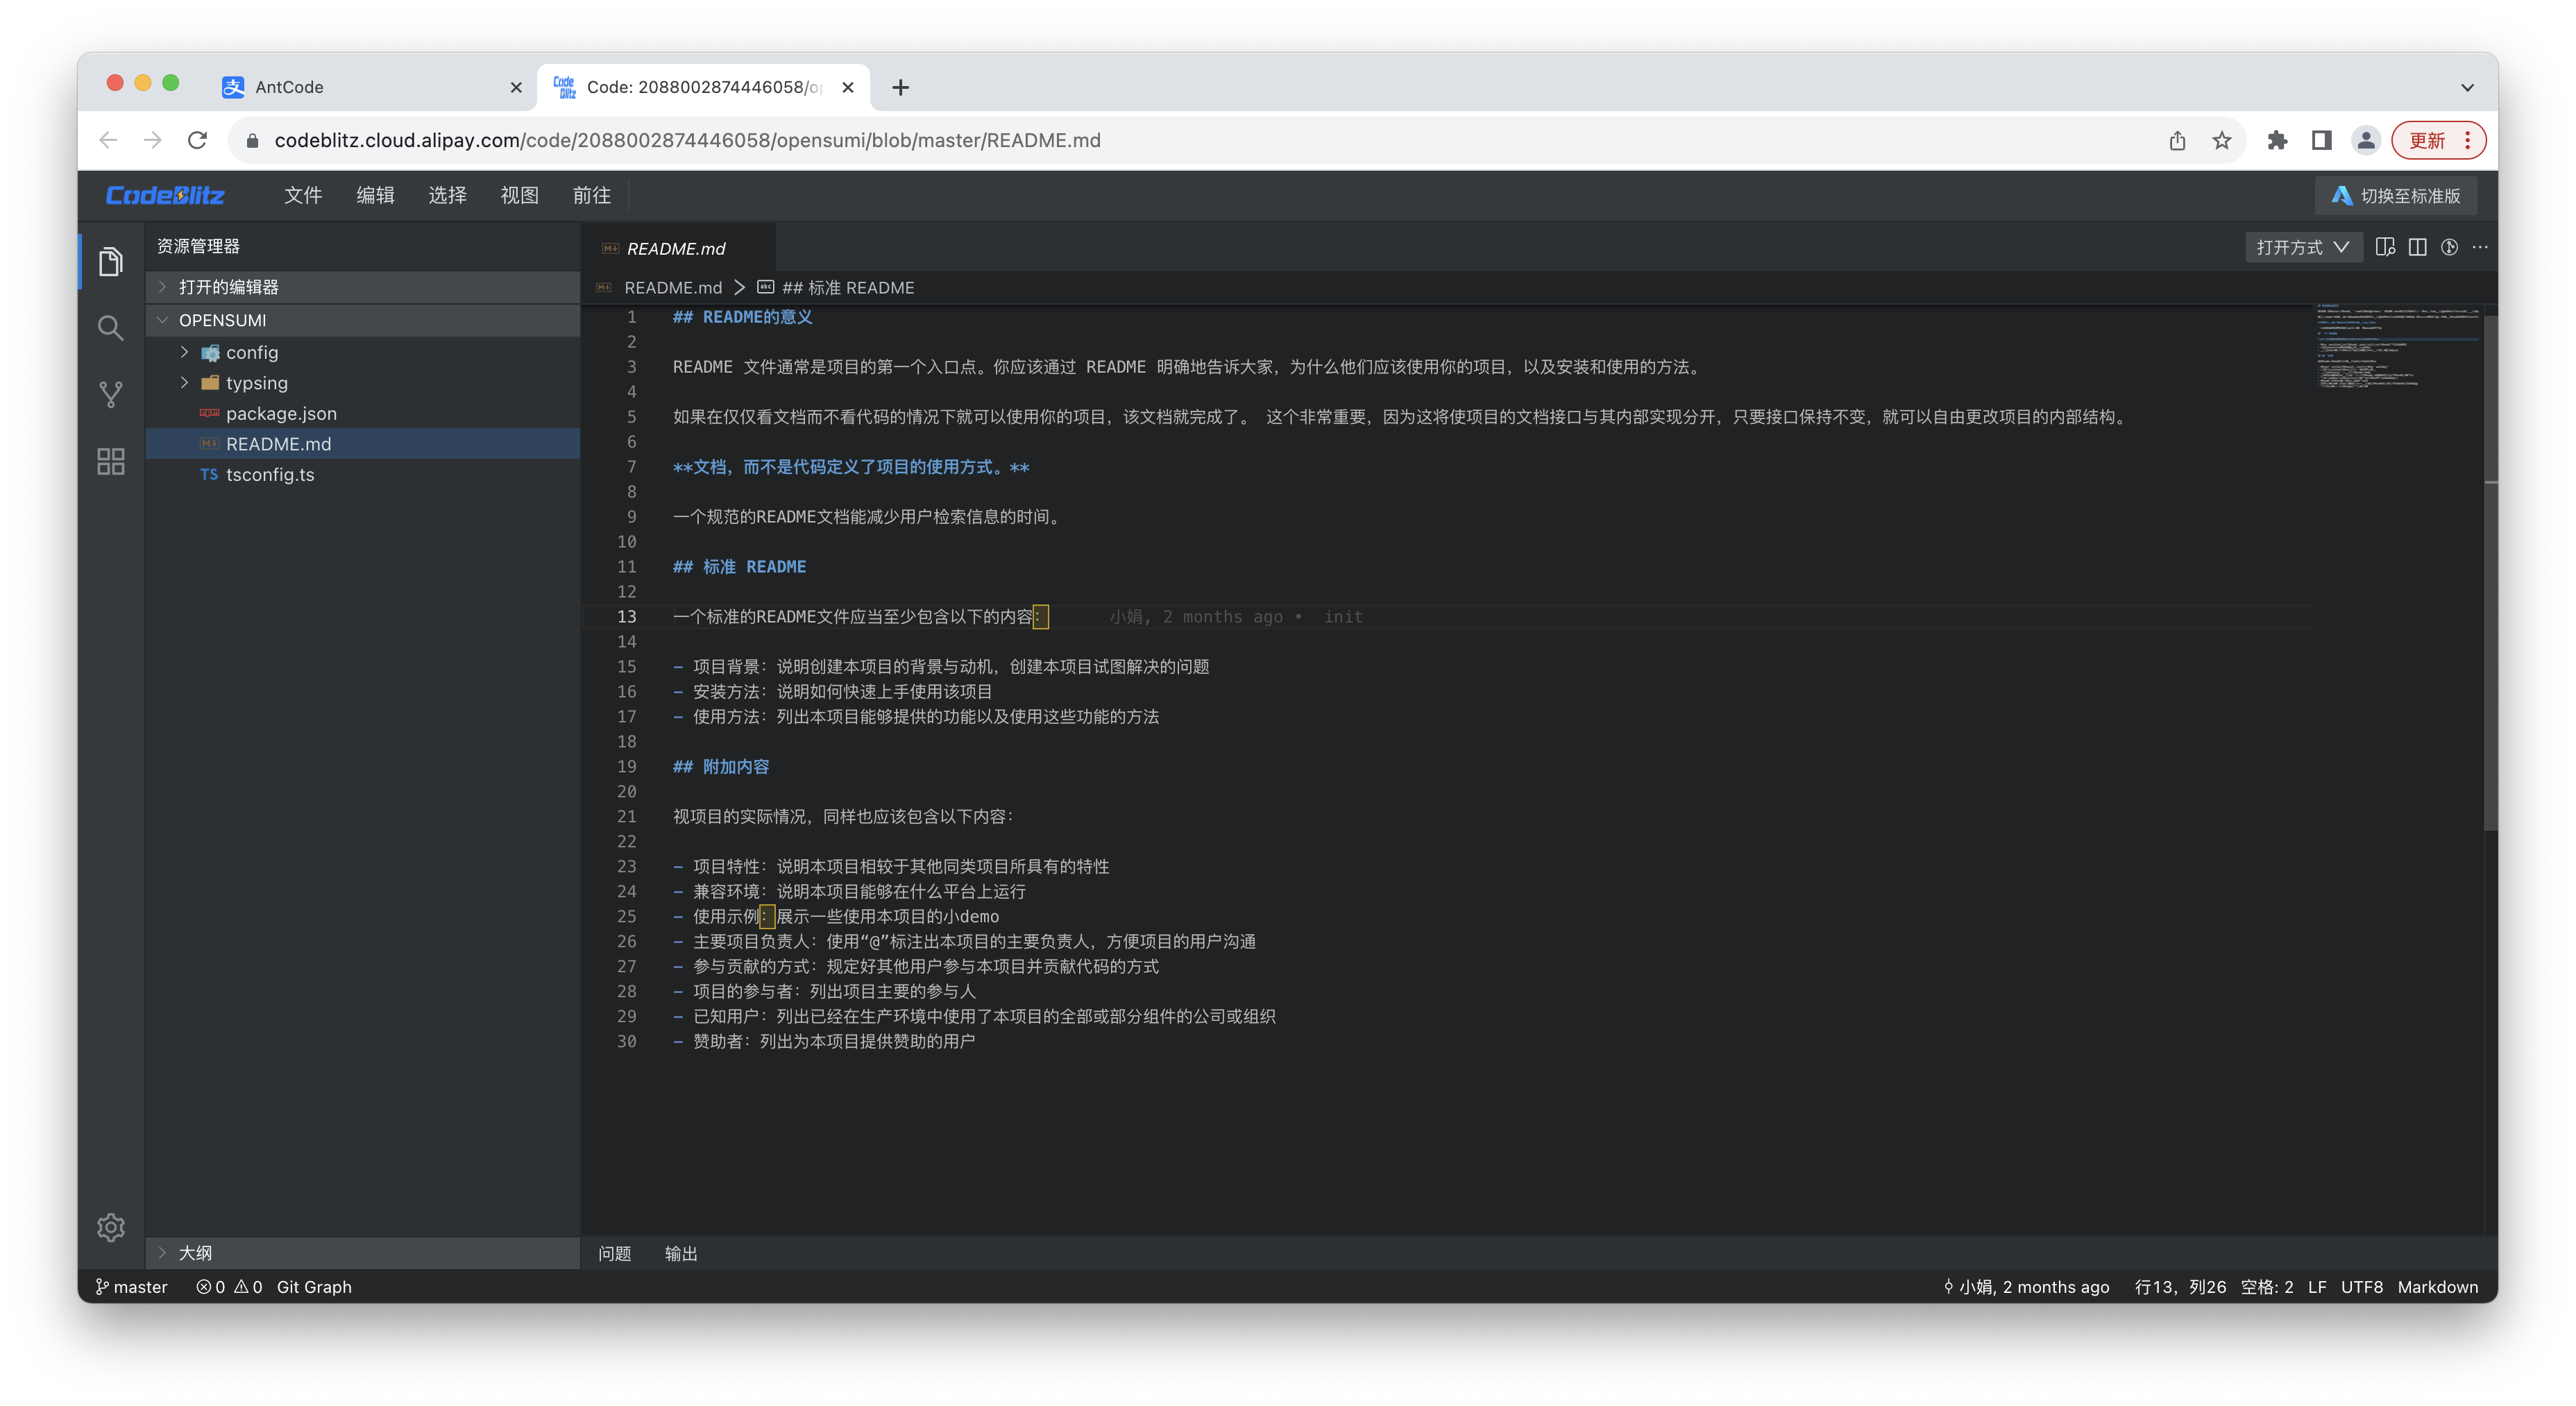Open settings gear at sidebar bottom
The image size is (2576, 1406).
coord(110,1227)
